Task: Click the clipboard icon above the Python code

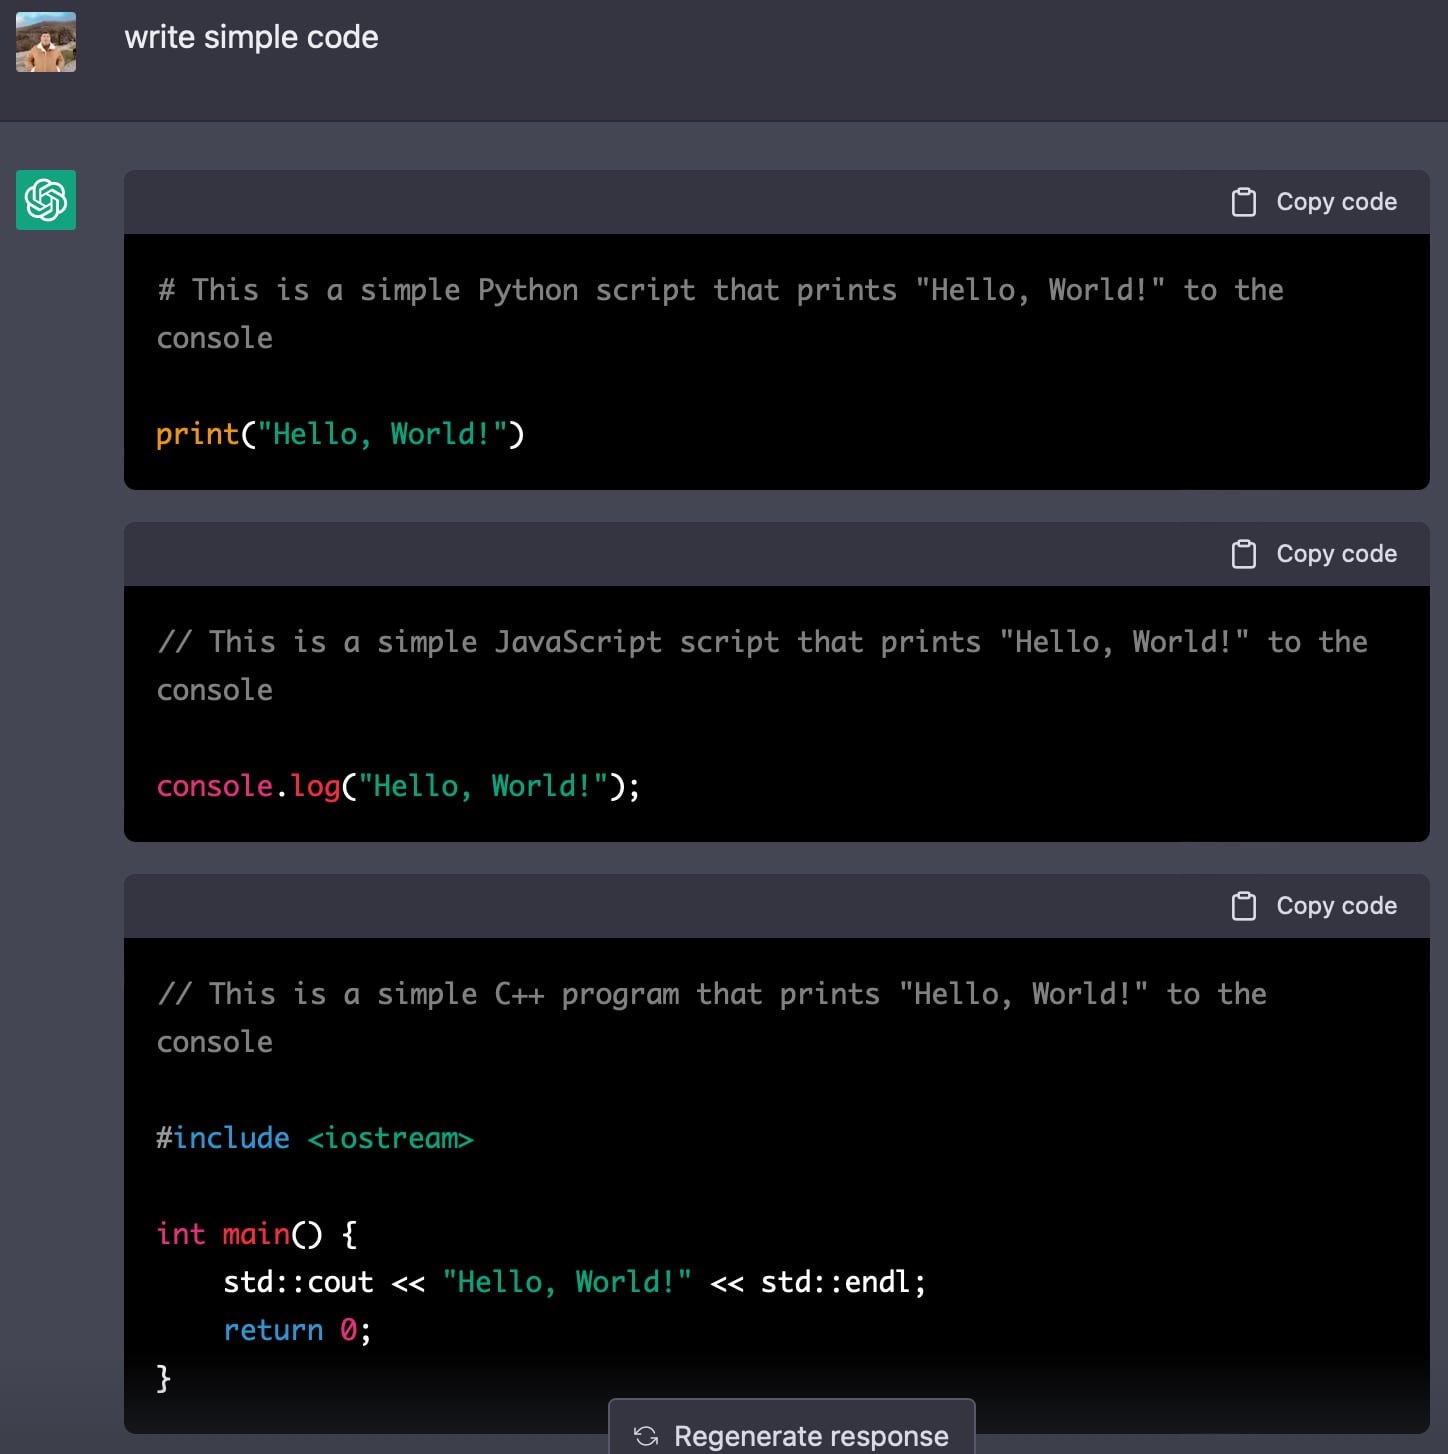Action: click(1243, 202)
